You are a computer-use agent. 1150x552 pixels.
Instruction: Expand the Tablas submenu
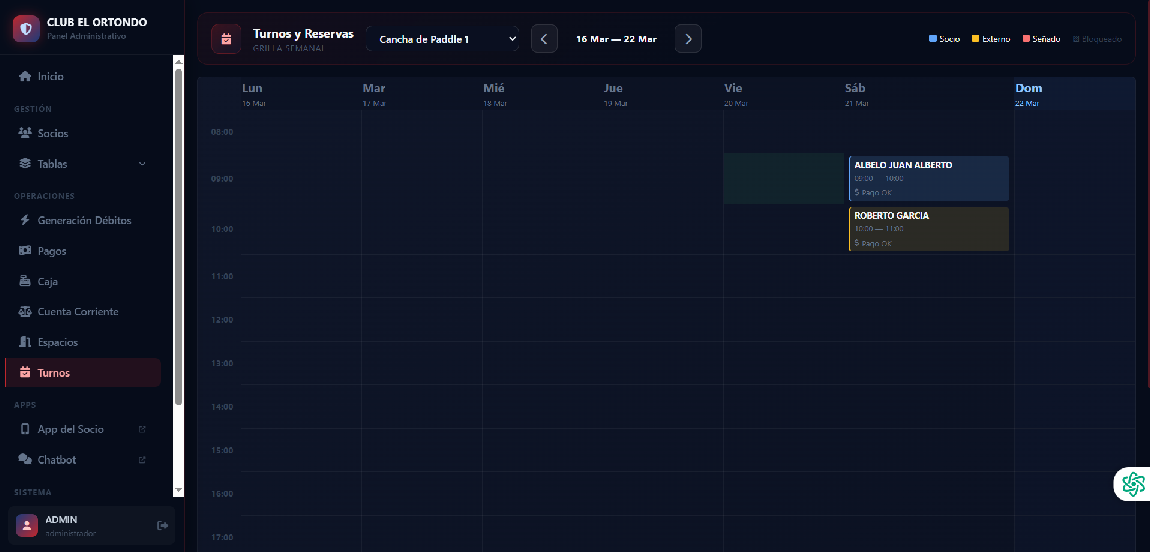(142, 164)
